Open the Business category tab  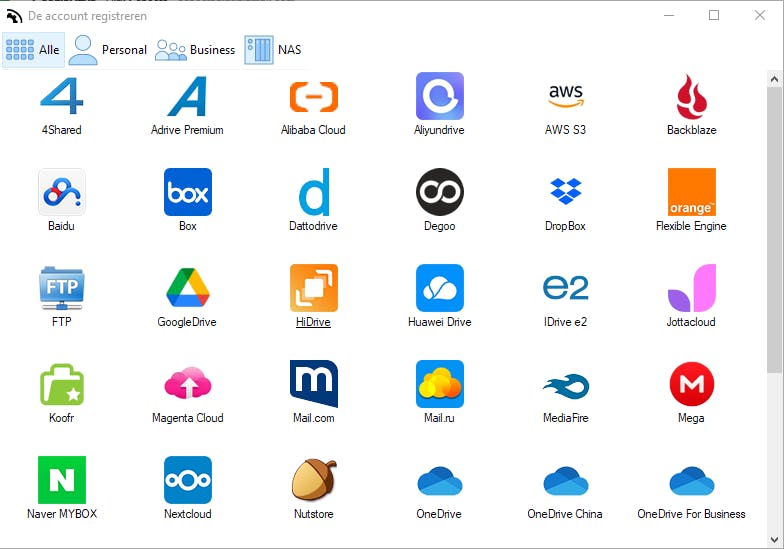pos(195,50)
